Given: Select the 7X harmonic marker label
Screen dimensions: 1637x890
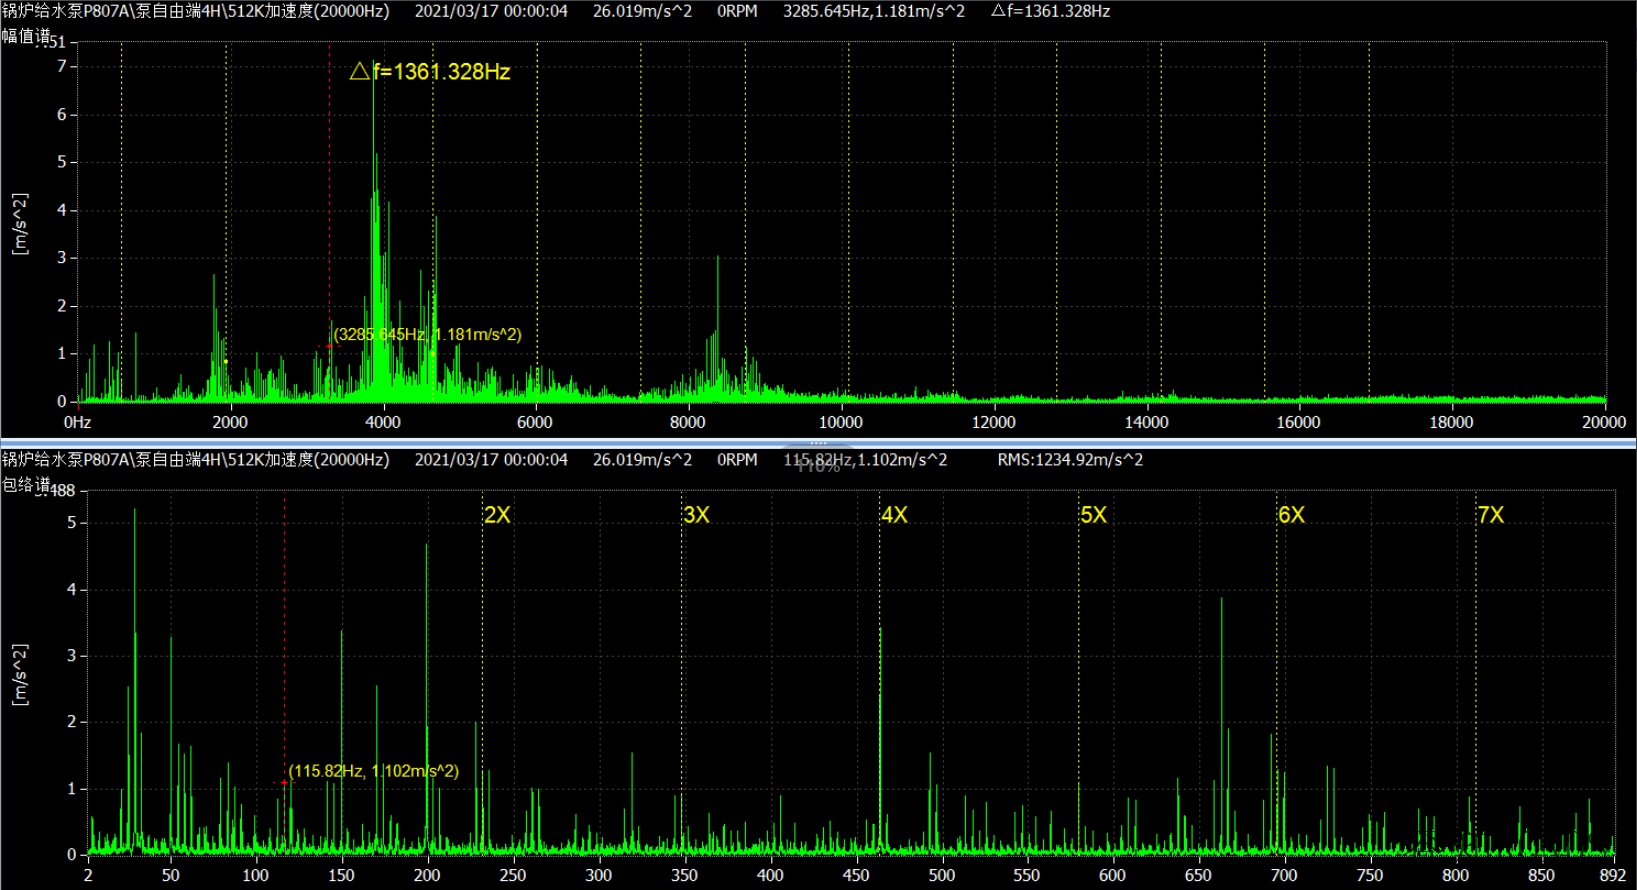Looking at the screenshot, I should tap(1490, 515).
